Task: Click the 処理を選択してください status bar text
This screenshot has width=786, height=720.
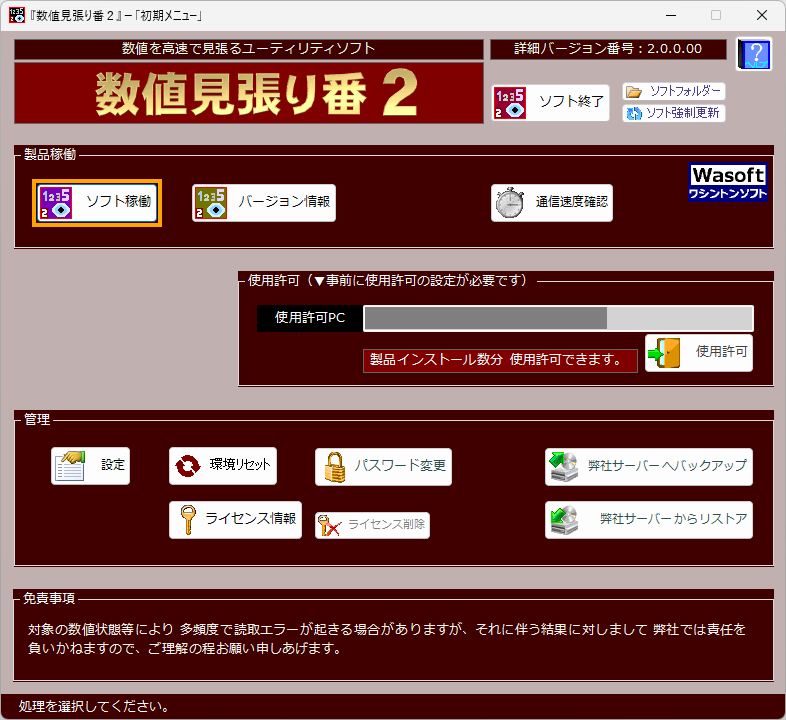Action: coord(94,706)
